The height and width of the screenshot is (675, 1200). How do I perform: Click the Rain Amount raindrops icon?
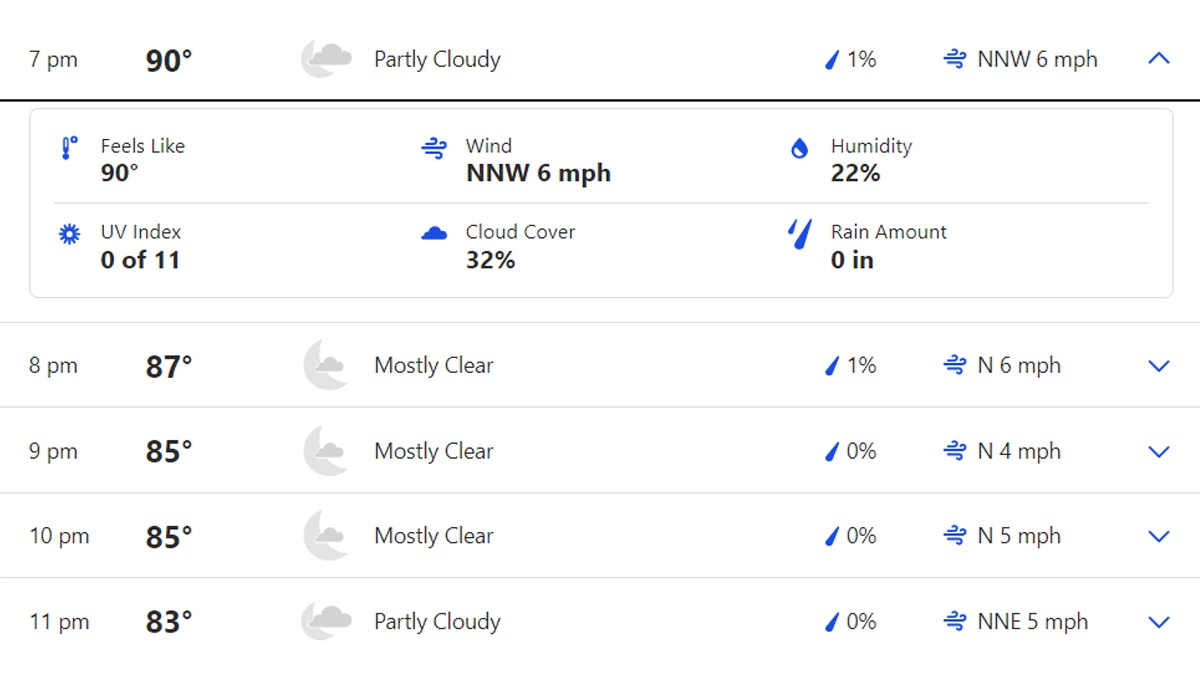(x=799, y=234)
